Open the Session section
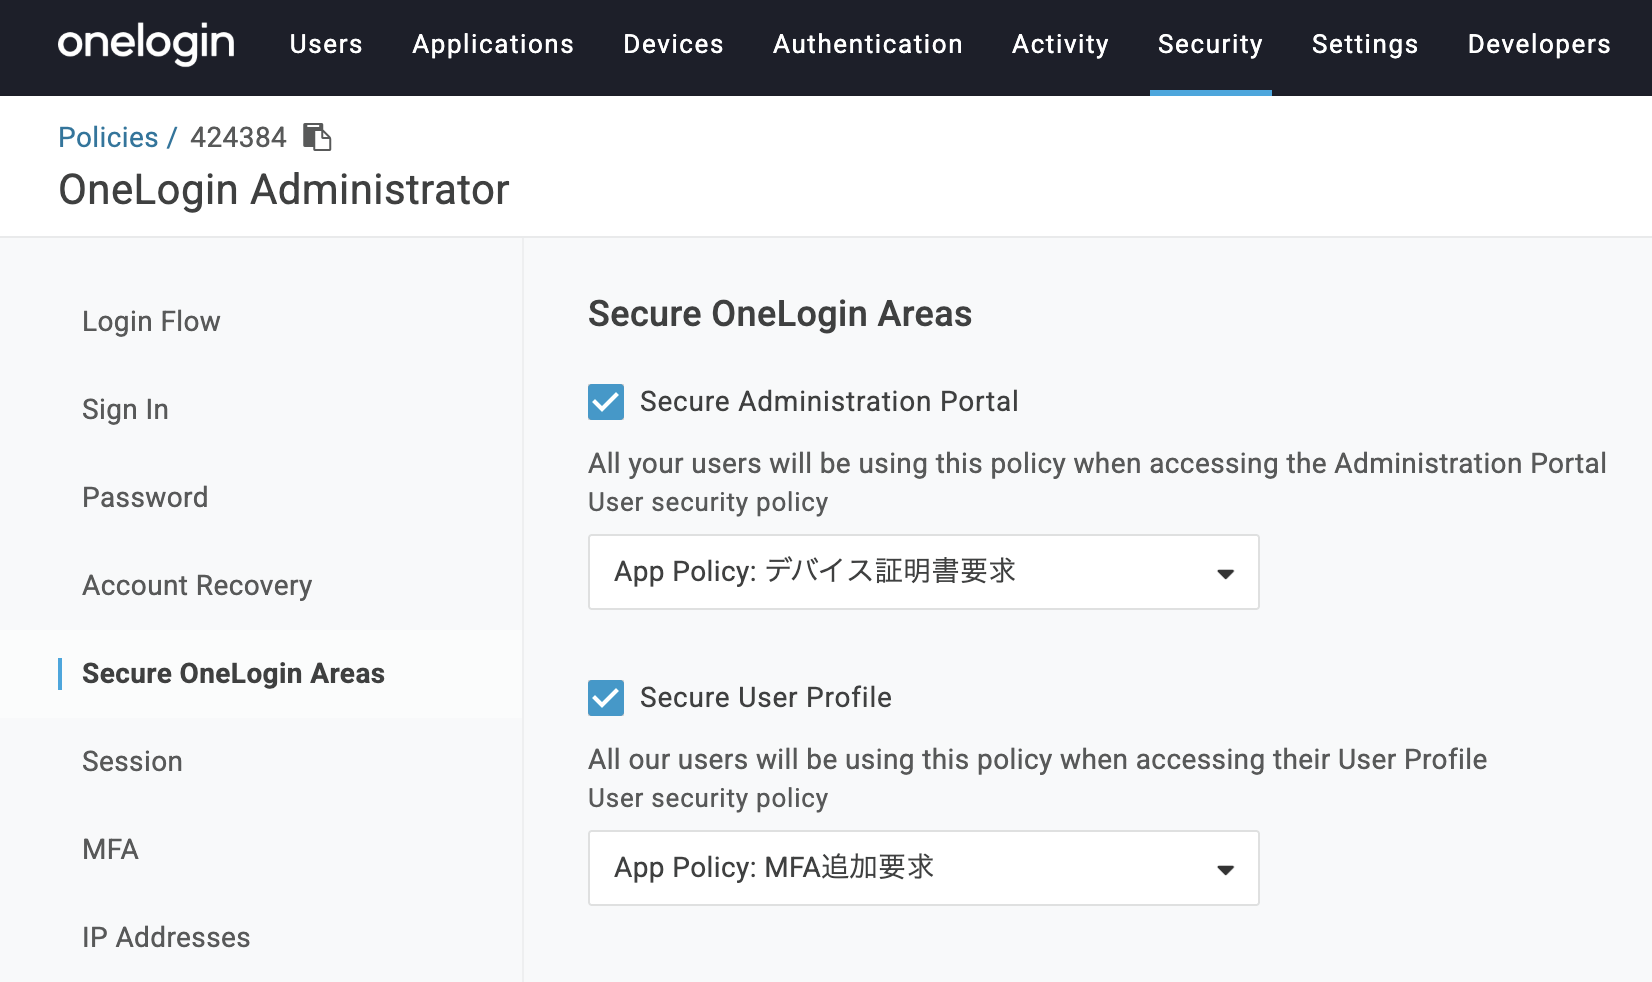 click(x=132, y=761)
